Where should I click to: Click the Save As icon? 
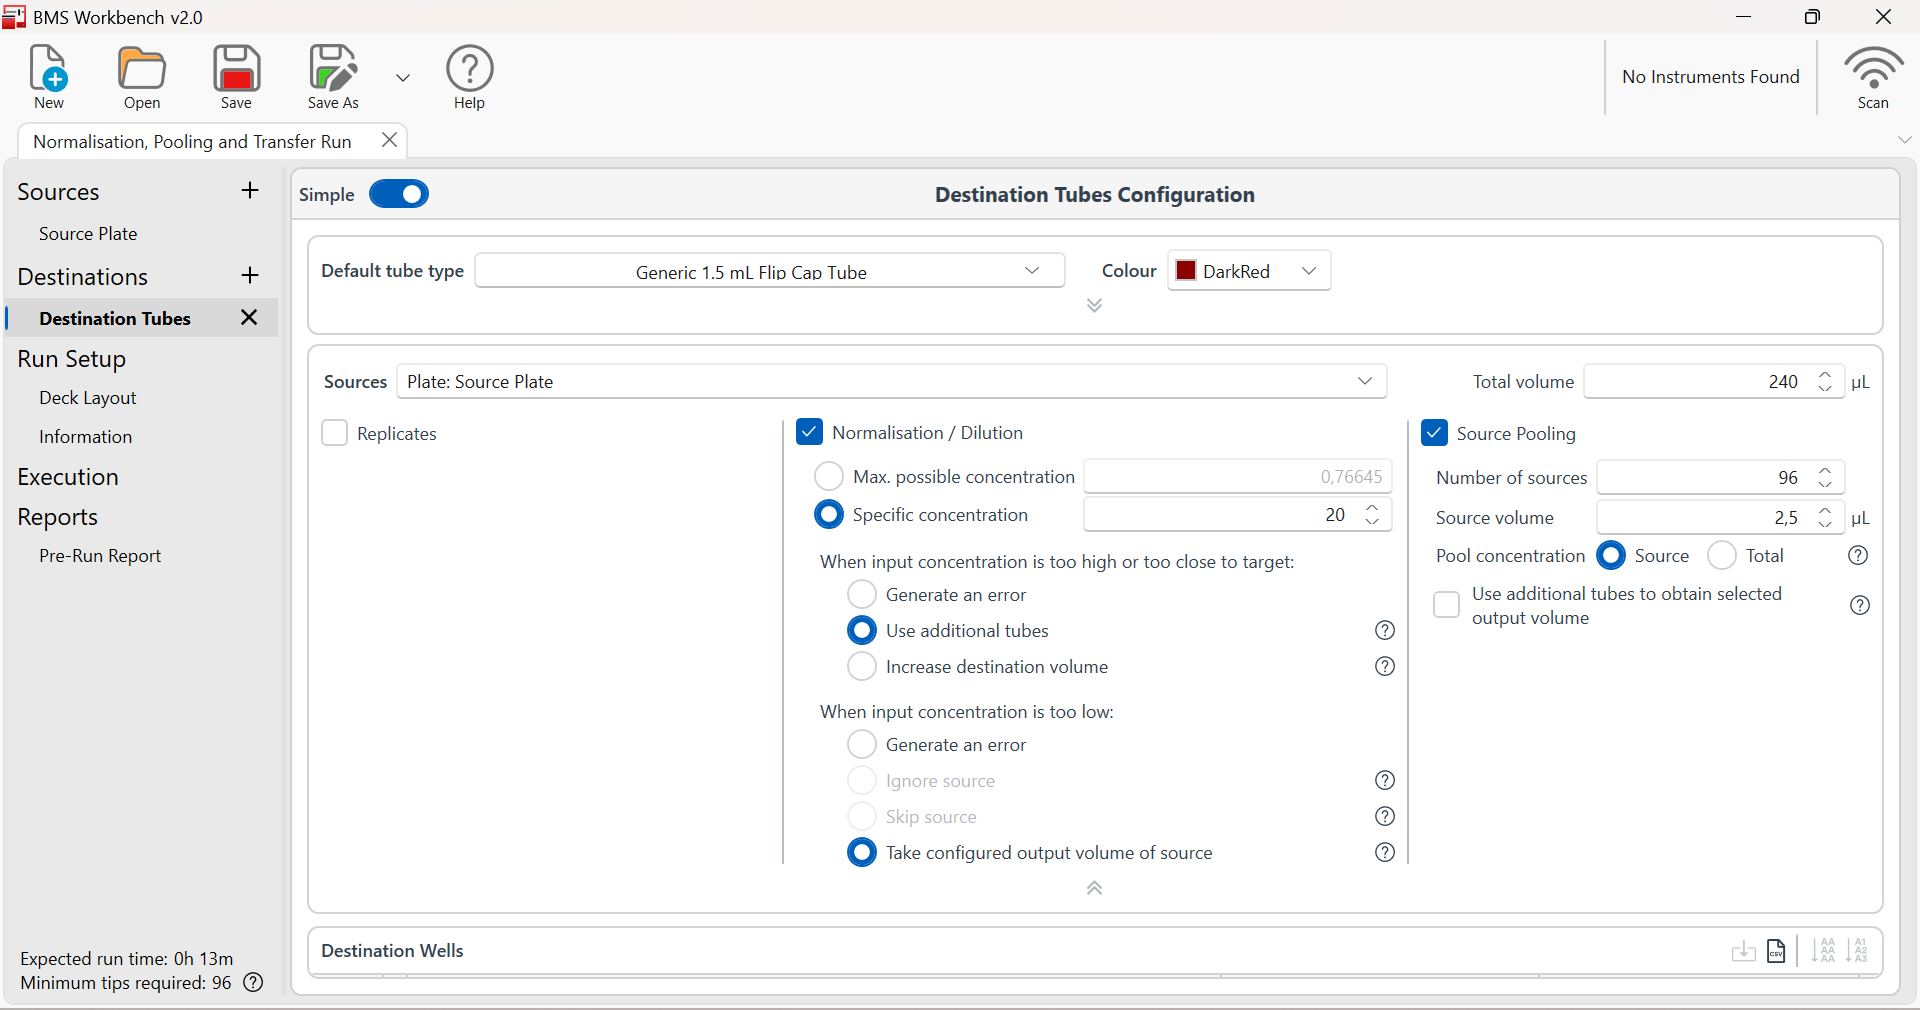pyautogui.click(x=332, y=68)
